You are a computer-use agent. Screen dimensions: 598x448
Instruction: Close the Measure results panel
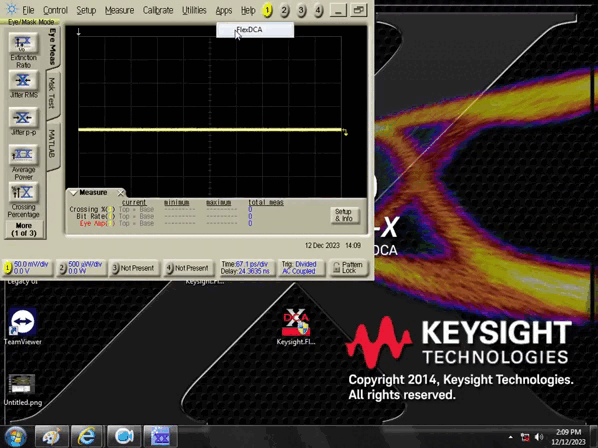121,193
